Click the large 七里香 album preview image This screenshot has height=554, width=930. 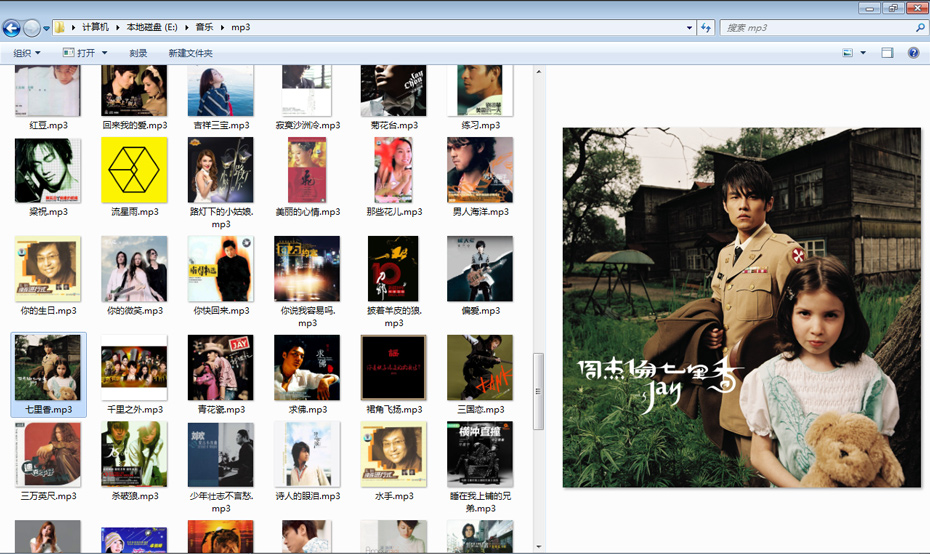click(741, 307)
